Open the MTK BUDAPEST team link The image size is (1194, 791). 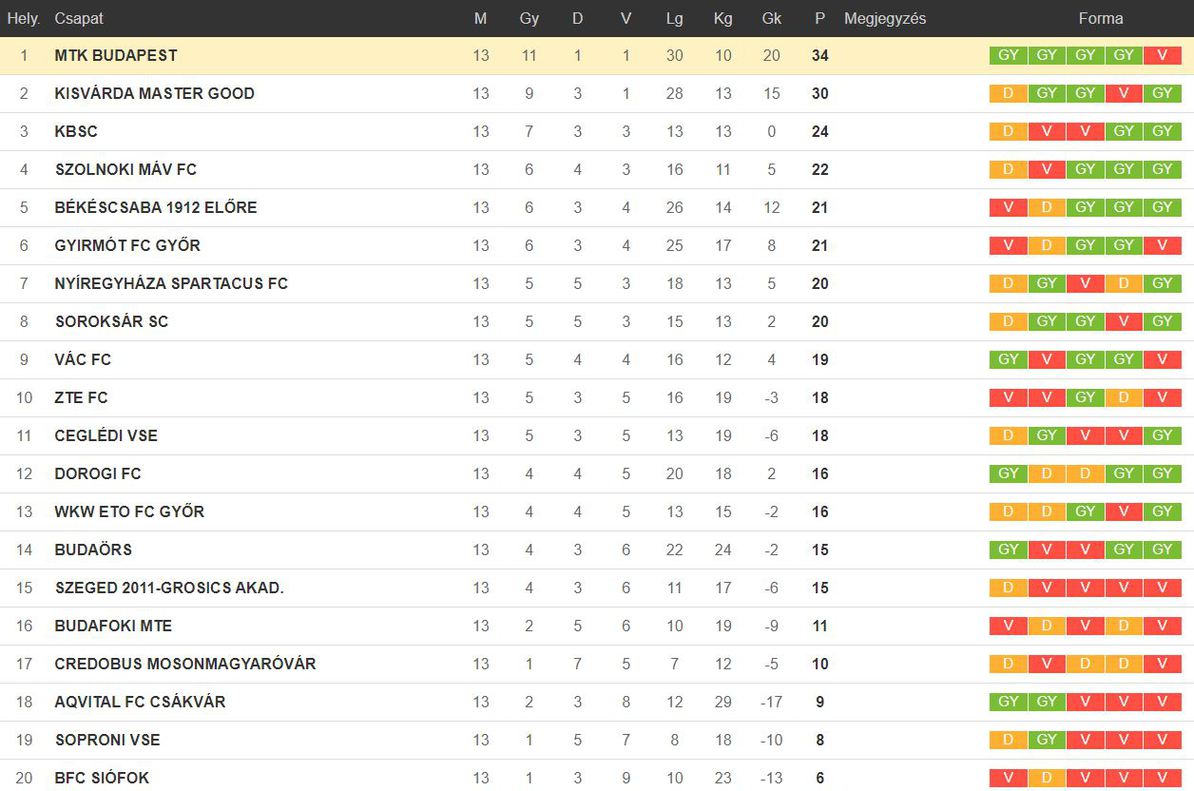116,56
